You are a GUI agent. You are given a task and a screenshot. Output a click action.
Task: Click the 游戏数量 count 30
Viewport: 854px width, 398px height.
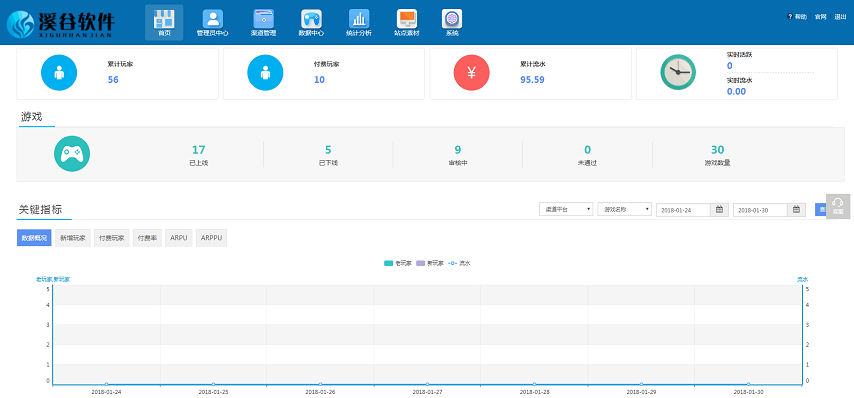pyautogui.click(x=717, y=150)
